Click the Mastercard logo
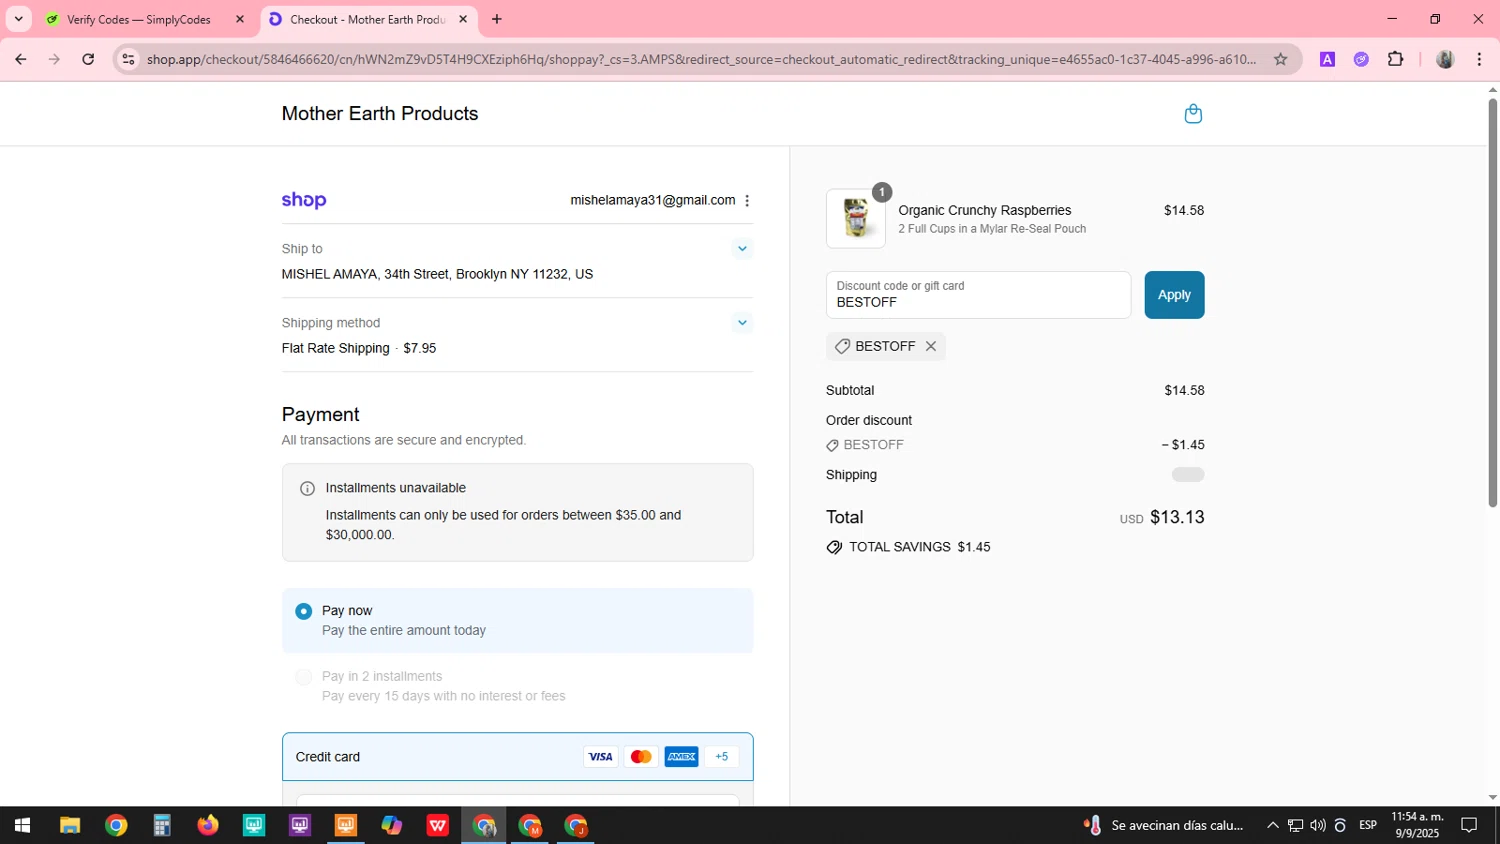Image resolution: width=1500 pixels, height=844 pixels. 641,757
